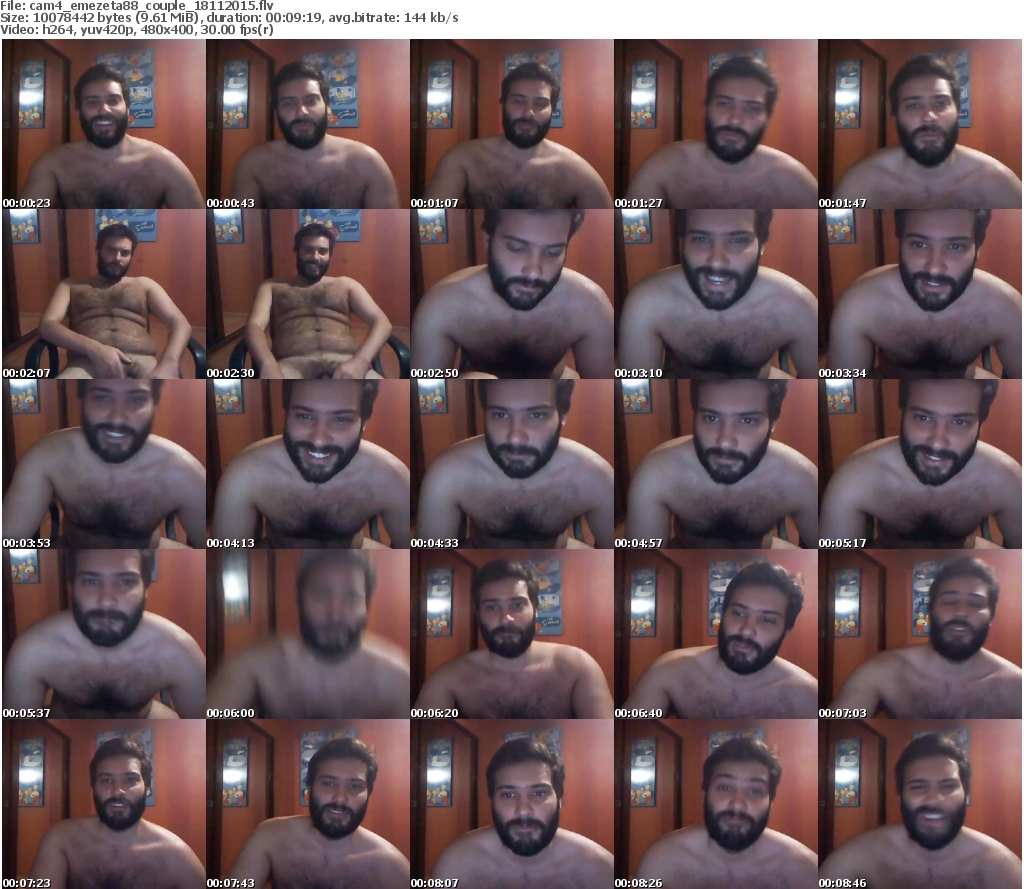Open the thumbnail stamped 00:00:23
The image size is (1024, 889).
104,124
